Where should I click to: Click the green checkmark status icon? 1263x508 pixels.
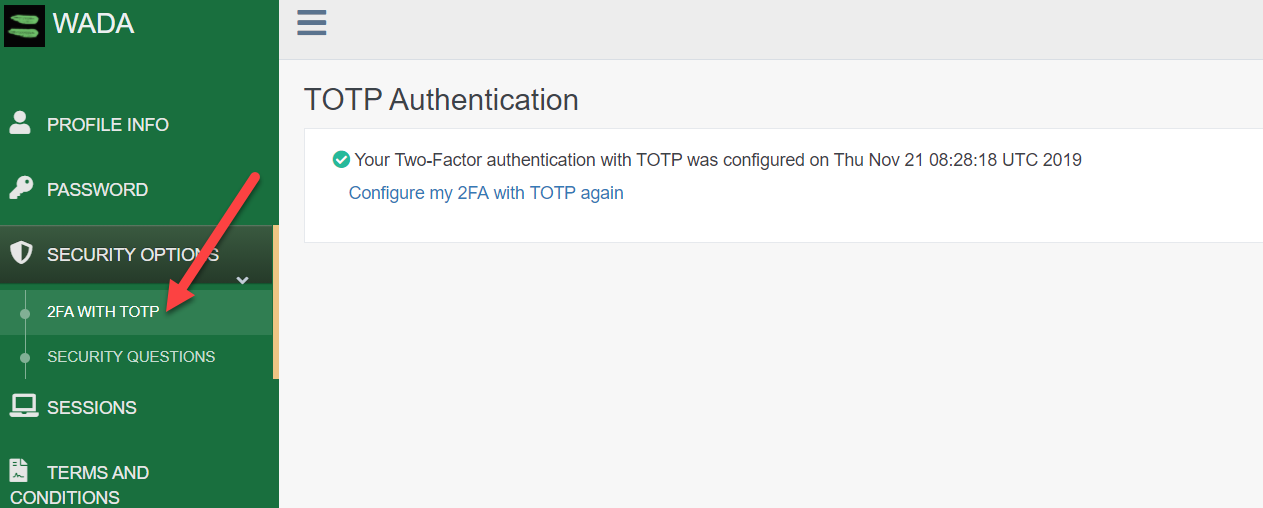[341, 159]
